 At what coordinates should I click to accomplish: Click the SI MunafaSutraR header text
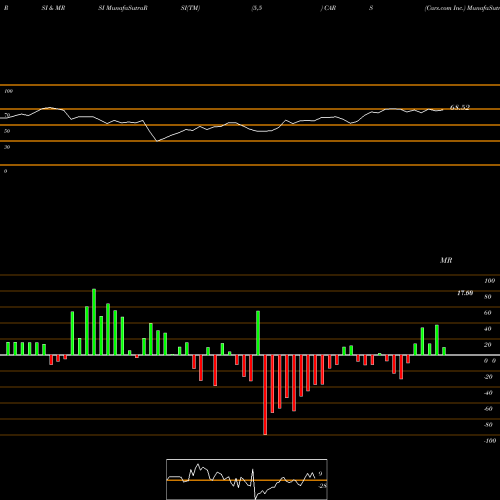pos(123,8)
